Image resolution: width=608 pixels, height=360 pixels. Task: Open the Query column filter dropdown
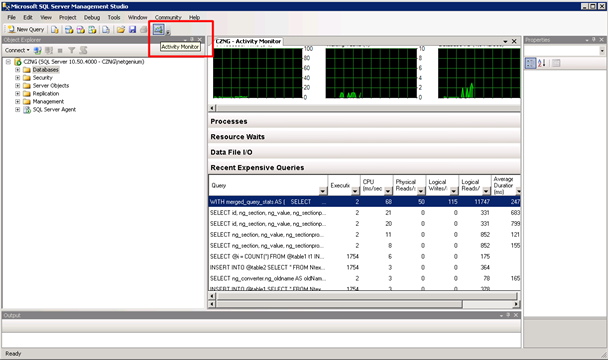tap(323, 191)
